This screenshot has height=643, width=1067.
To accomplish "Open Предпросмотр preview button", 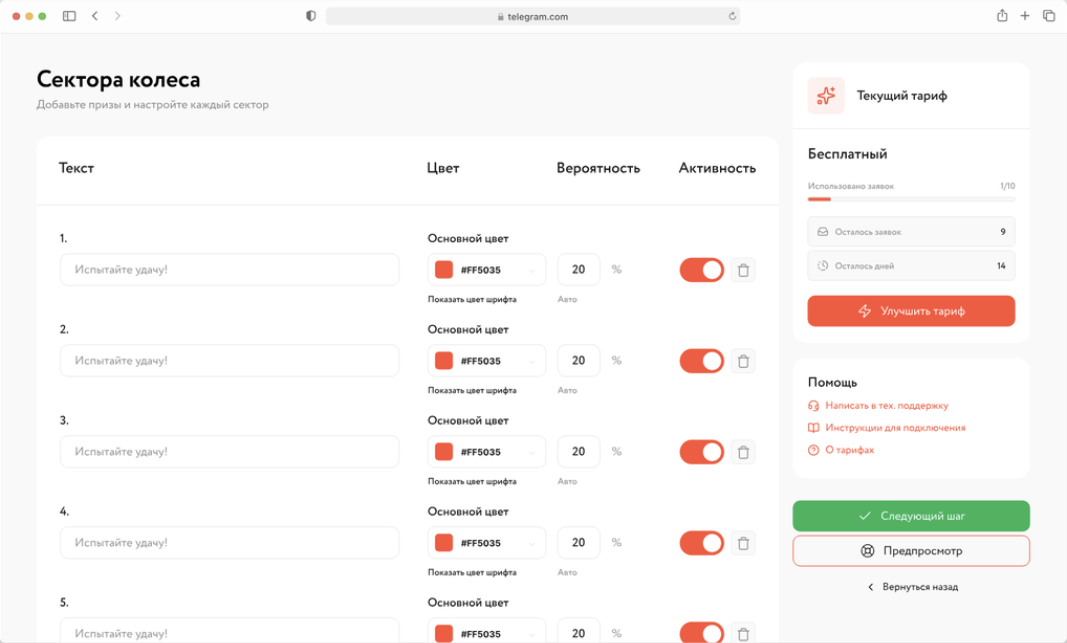I will click(911, 551).
